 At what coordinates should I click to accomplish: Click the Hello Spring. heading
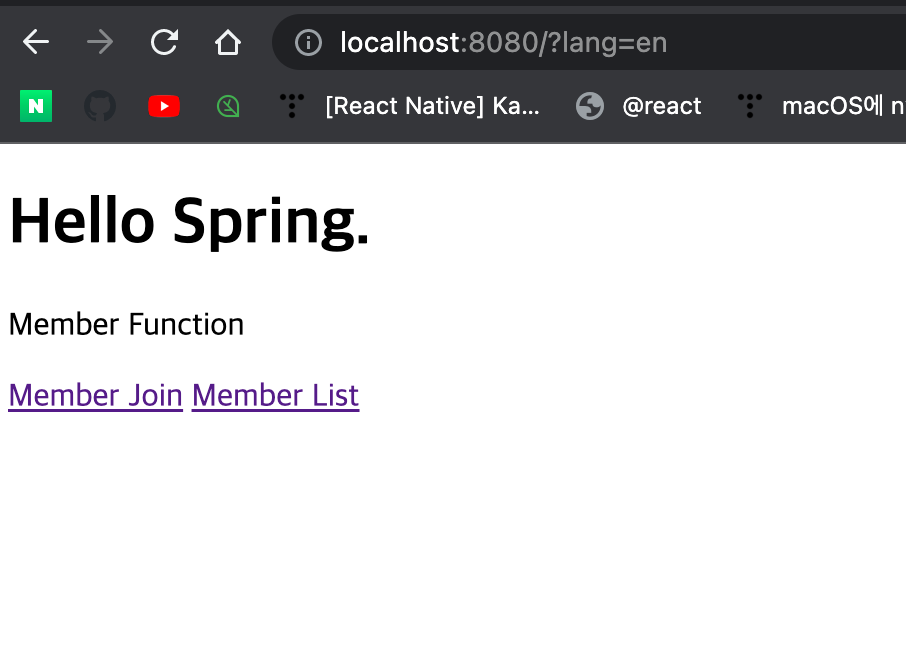click(x=189, y=221)
